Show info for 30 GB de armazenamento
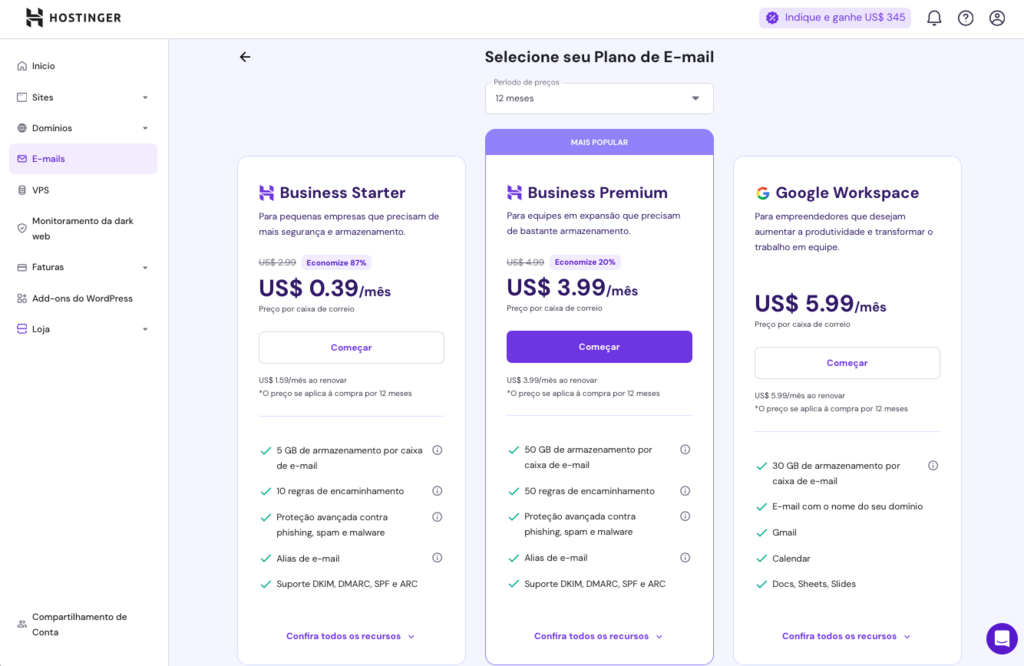This screenshot has height=666, width=1024. (933, 466)
